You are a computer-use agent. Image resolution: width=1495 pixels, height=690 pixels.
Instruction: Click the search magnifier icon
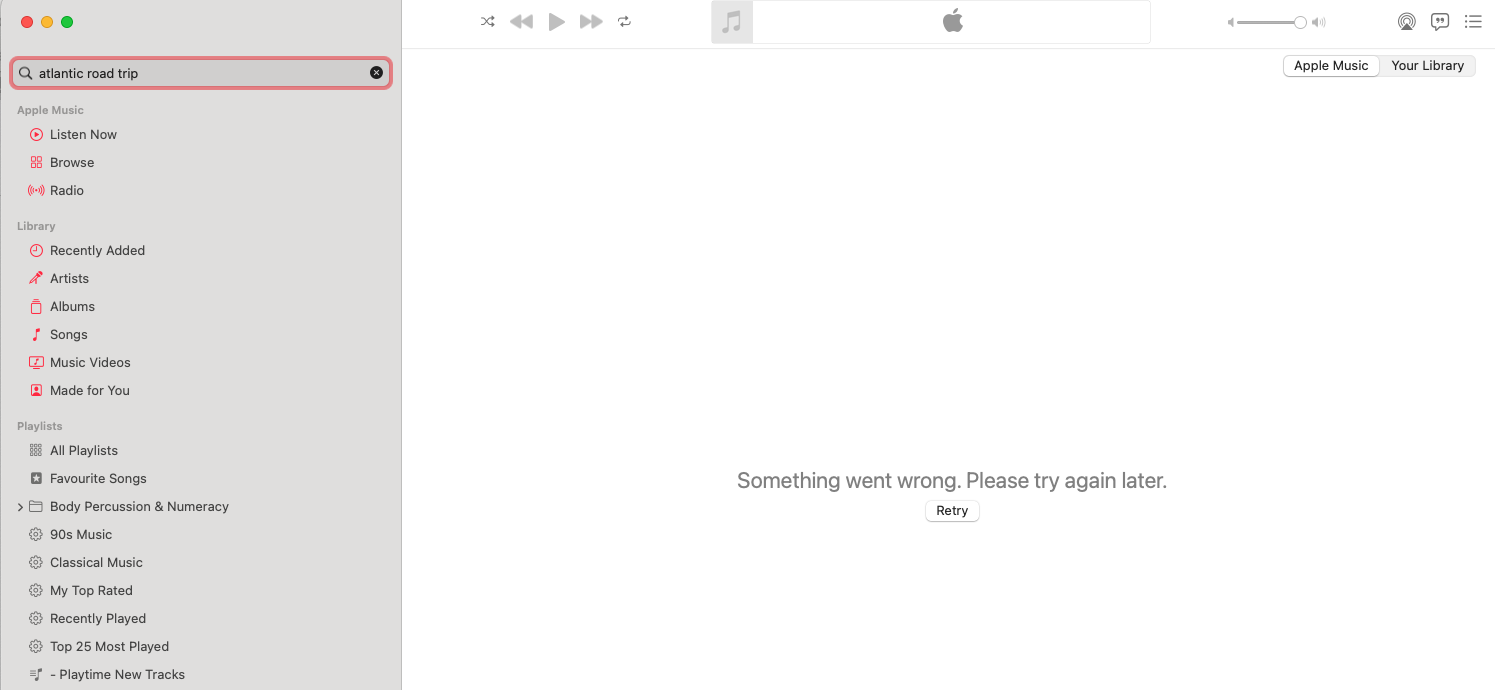click(26, 73)
